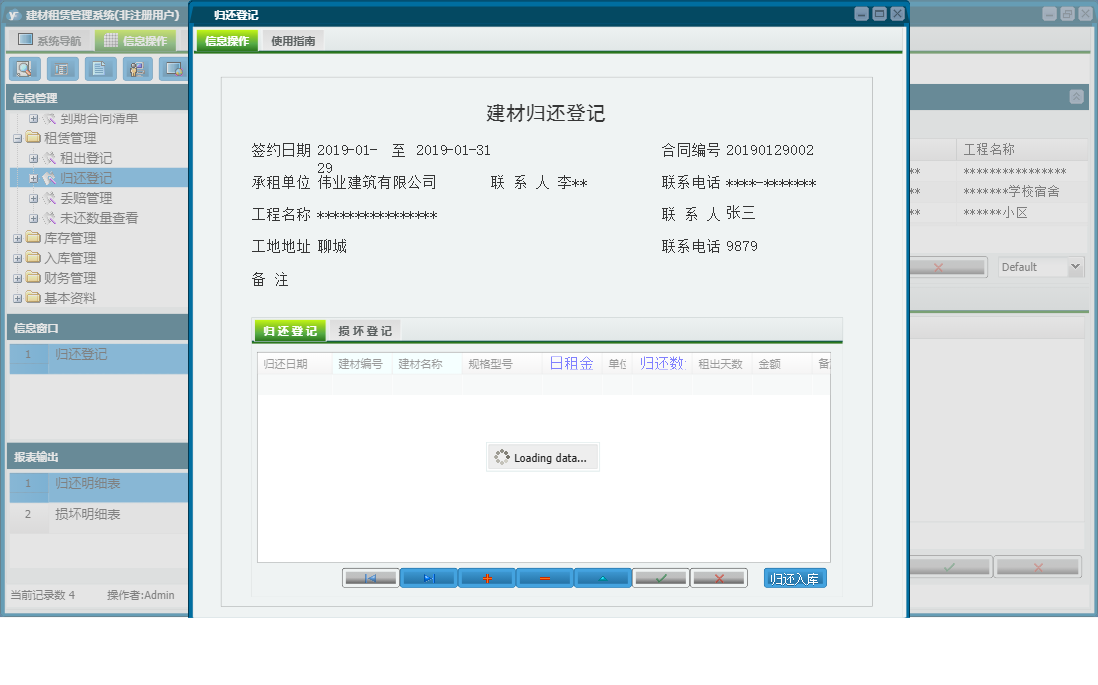The width and height of the screenshot is (1098, 685).
Task: Click the green checkmark save icon
Action: coord(660,577)
